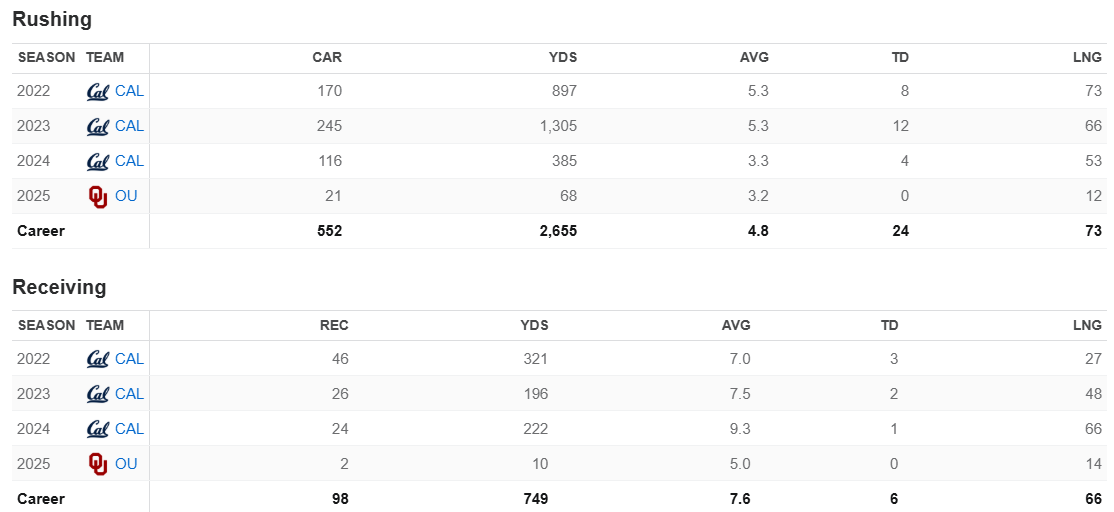1114x512 pixels.
Task: Open the CAL team link for 2024 receiving
Action: click(129, 429)
